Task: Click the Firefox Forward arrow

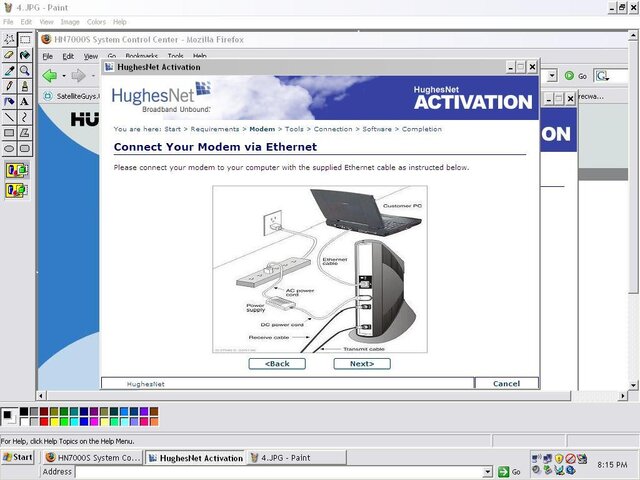Action: click(78, 76)
